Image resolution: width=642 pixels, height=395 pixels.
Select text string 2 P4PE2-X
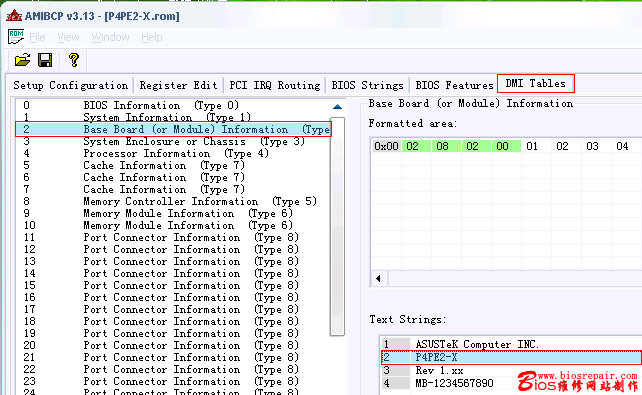(x=511, y=357)
